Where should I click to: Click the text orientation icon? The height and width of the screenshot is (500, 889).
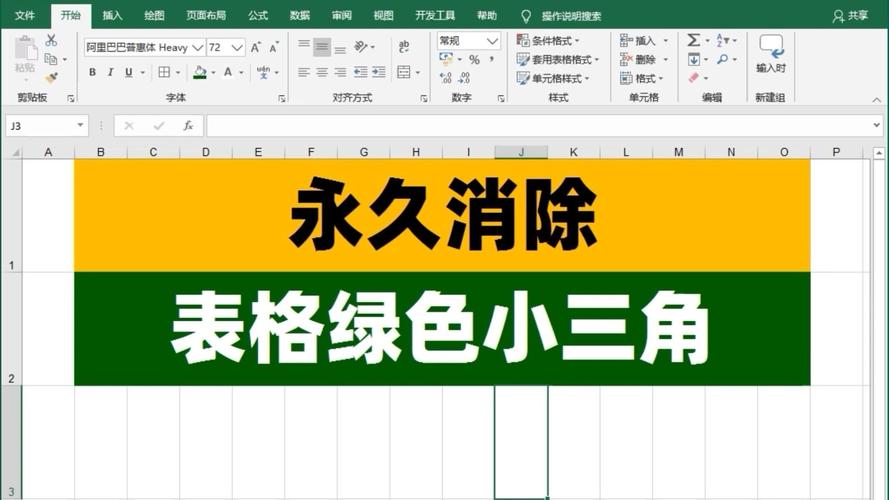[x=361, y=46]
